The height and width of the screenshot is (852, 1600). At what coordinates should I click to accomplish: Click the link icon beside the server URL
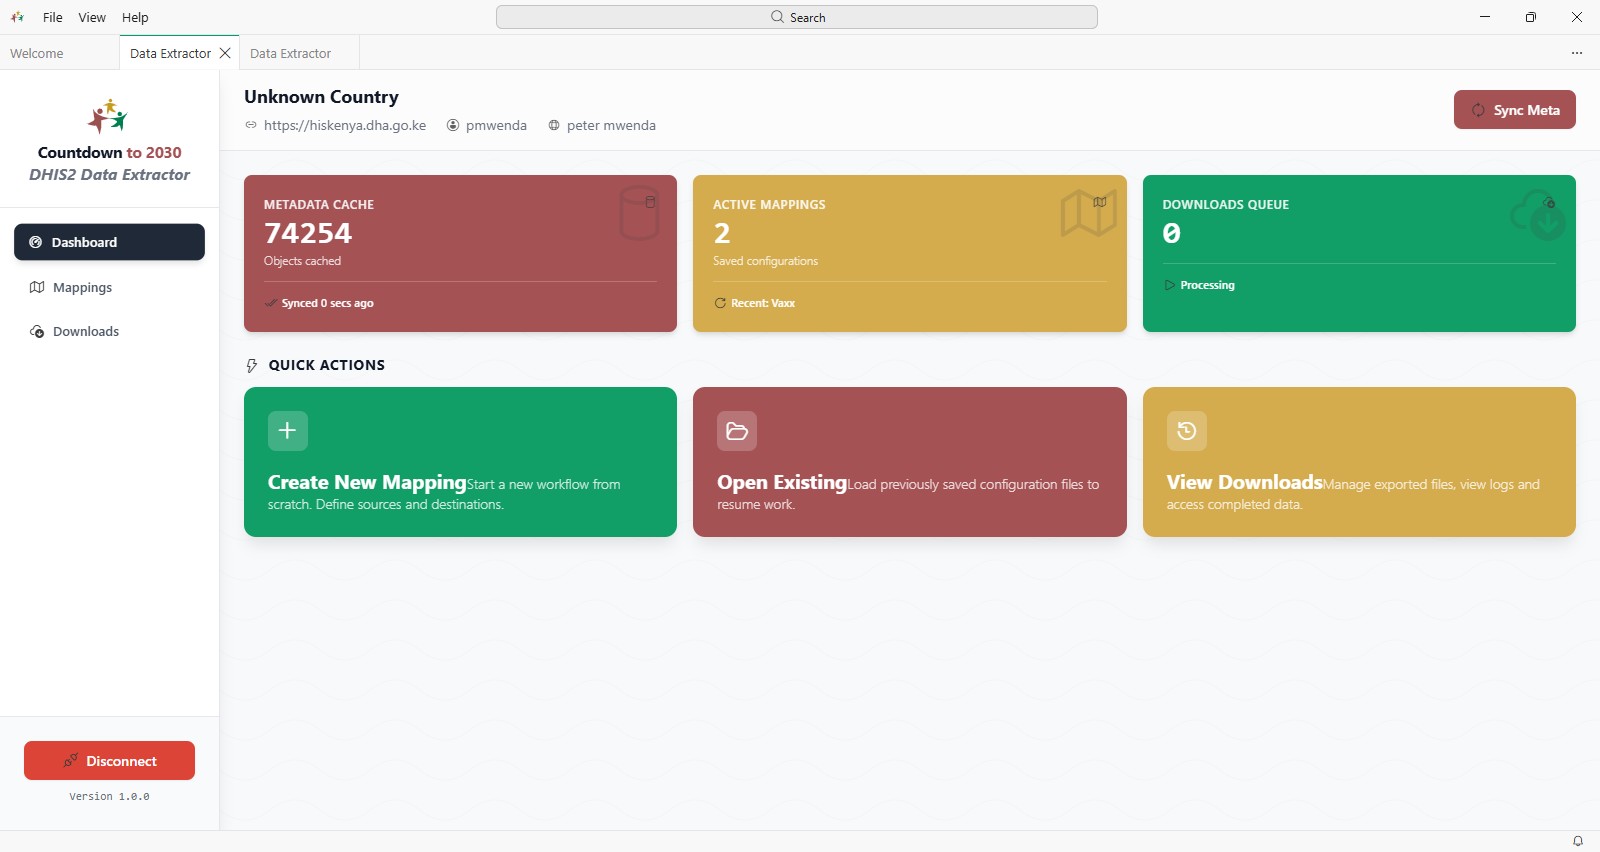[251, 125]
